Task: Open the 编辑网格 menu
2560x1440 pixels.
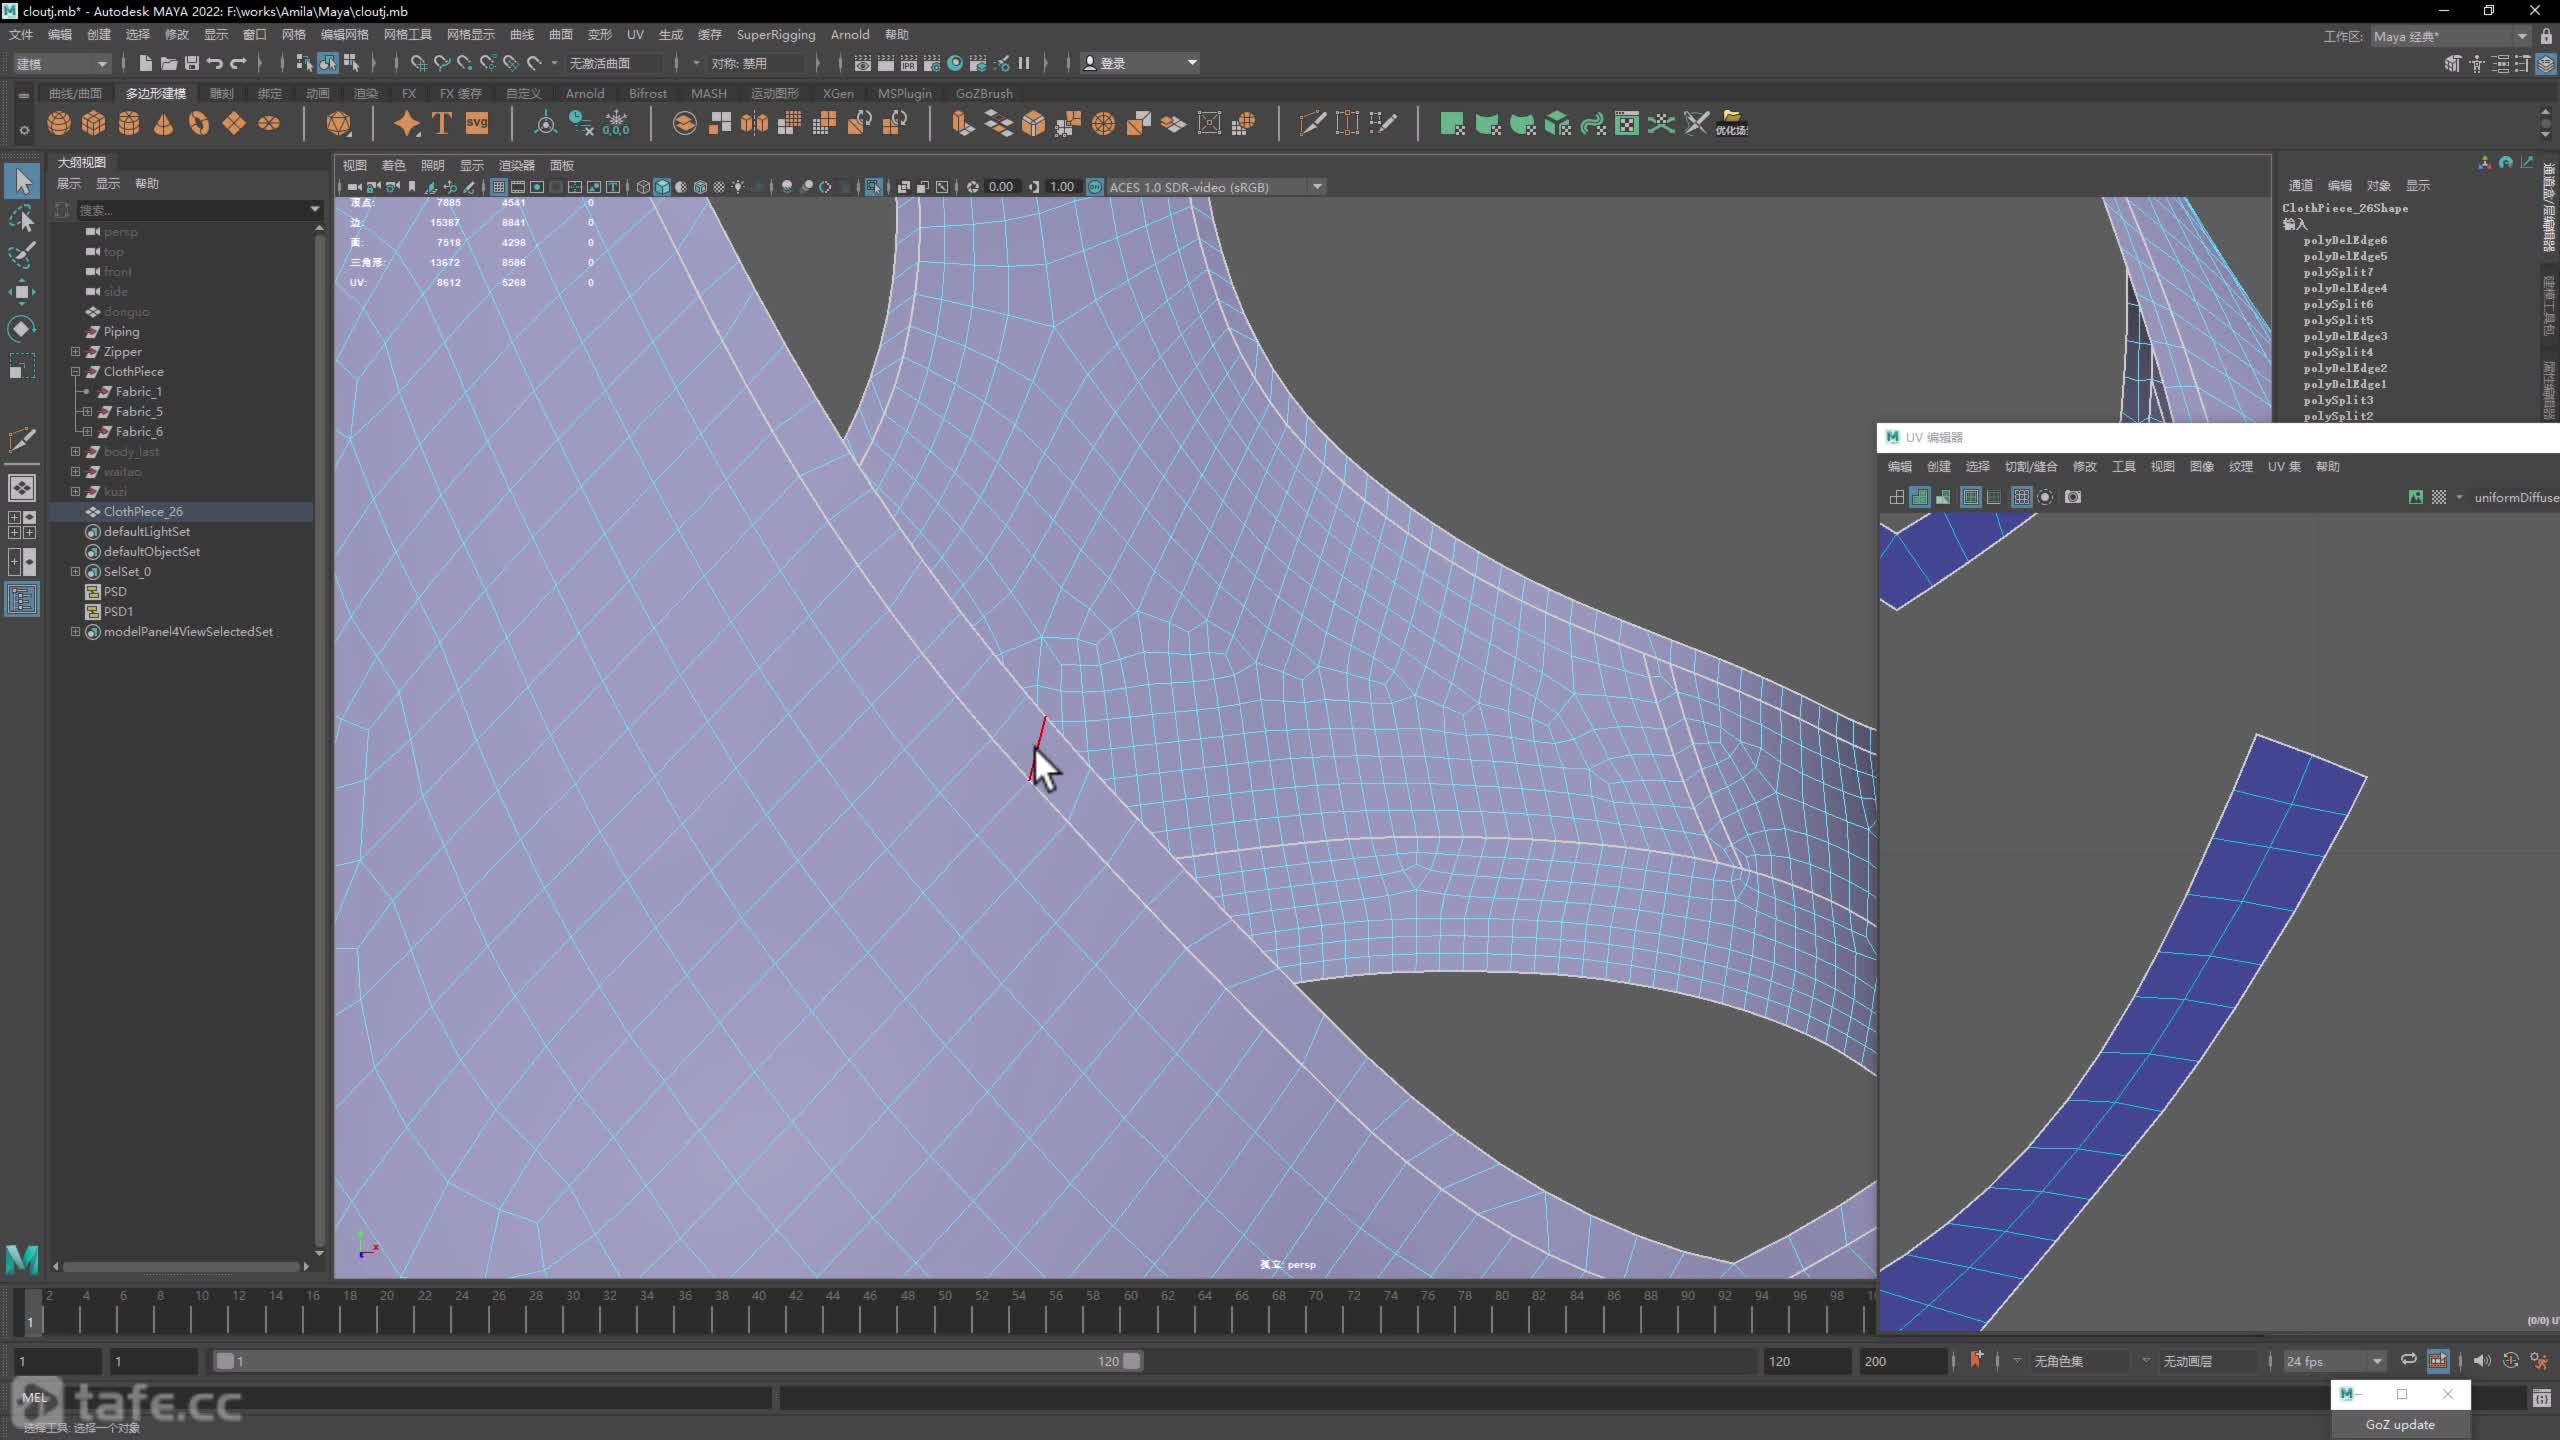Action: pos(344,34)
